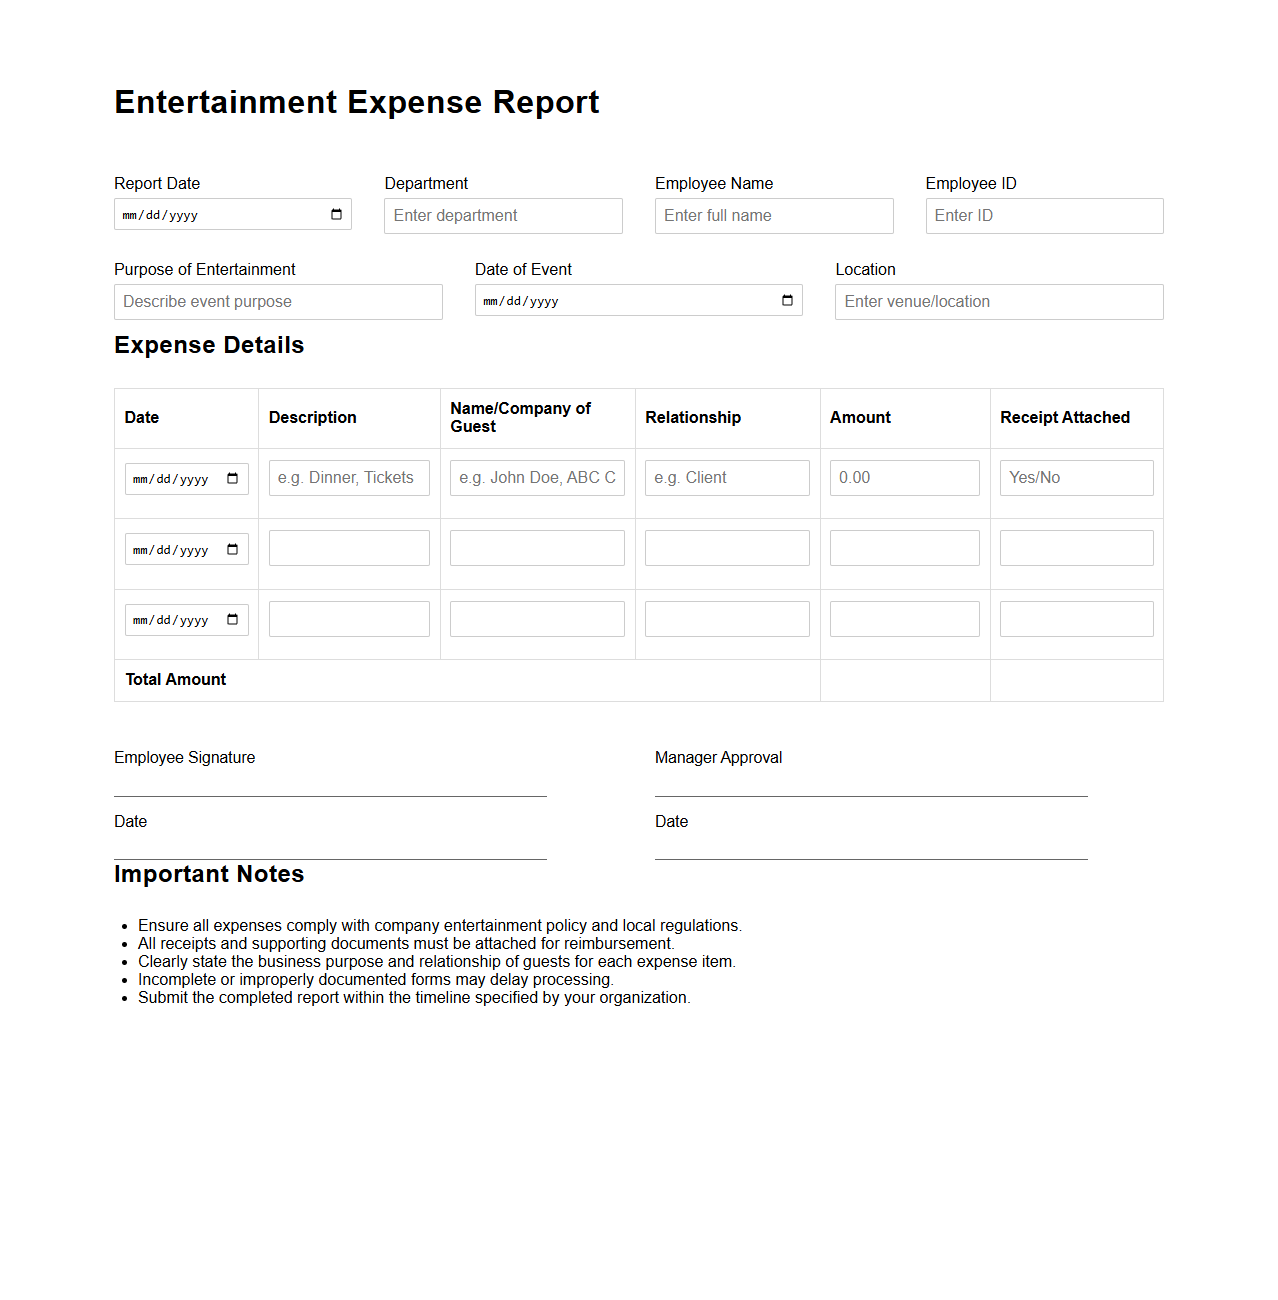Click first row Receipt Attached Yes/No field
Viewport: 1278px width, 1300px height.
(x=1076, y=478)
